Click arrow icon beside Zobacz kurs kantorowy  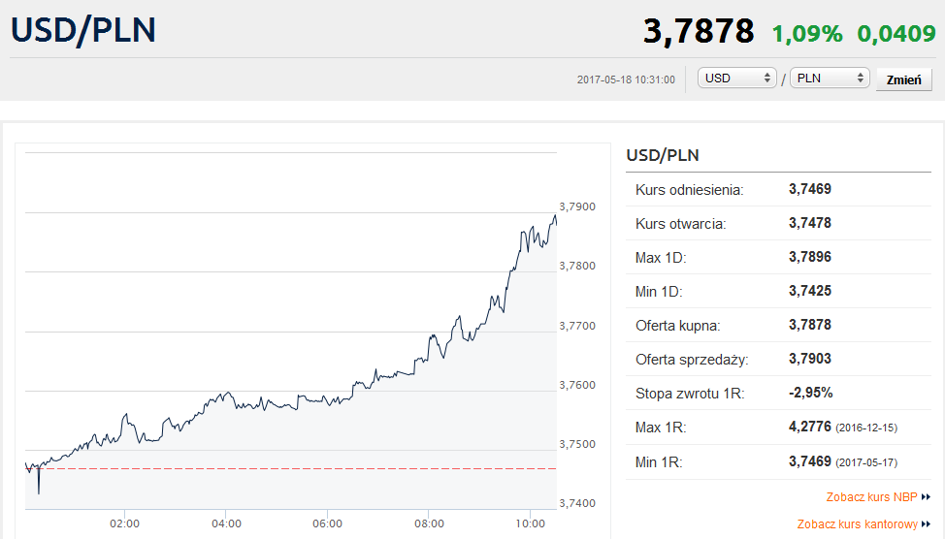point(926,524)
